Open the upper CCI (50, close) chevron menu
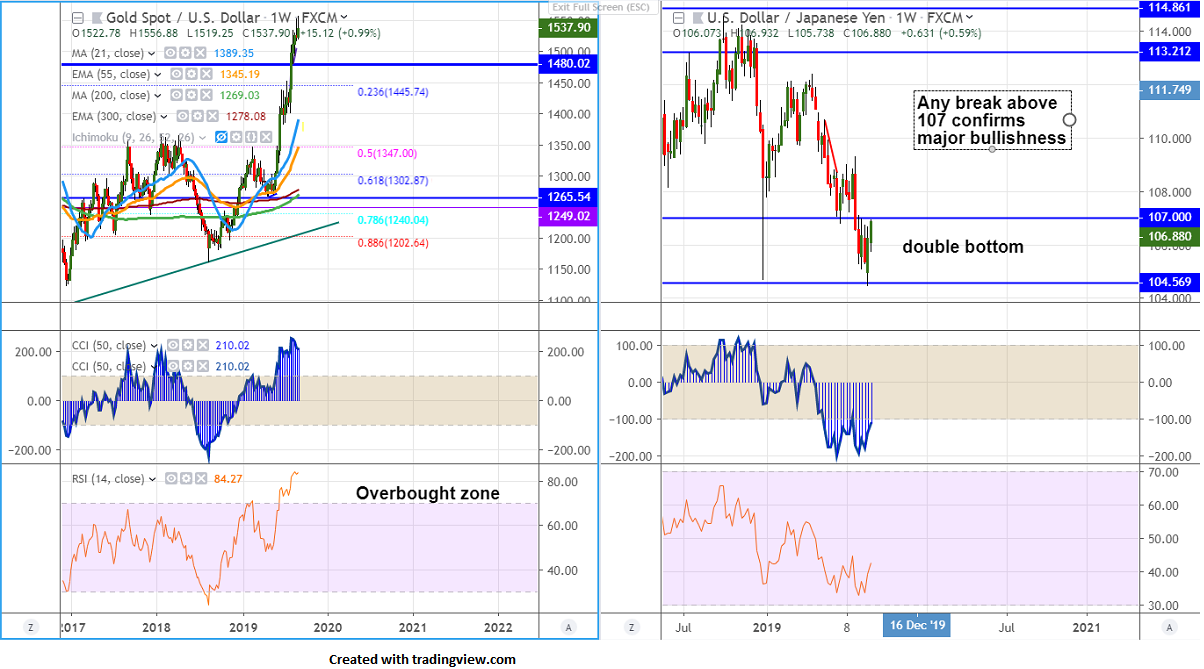This screenshot has height=669, width=1204. (x=154, y=346)
